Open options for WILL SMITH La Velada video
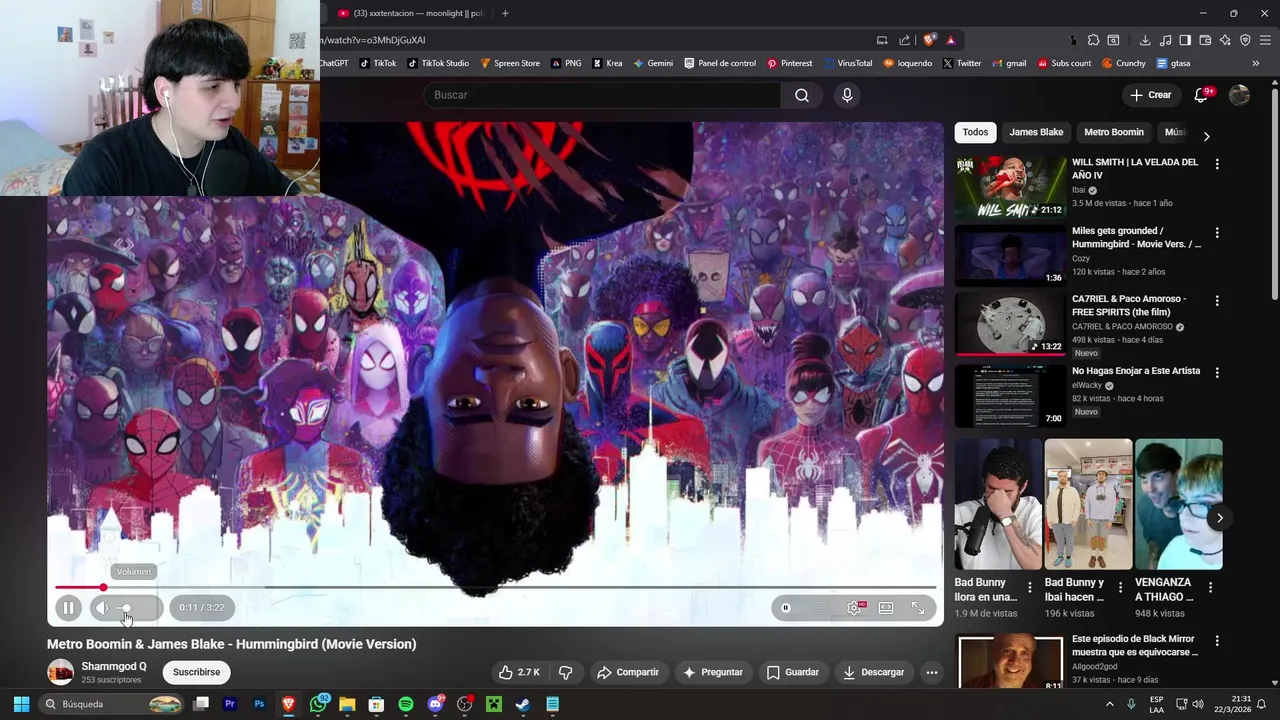 1217,164
